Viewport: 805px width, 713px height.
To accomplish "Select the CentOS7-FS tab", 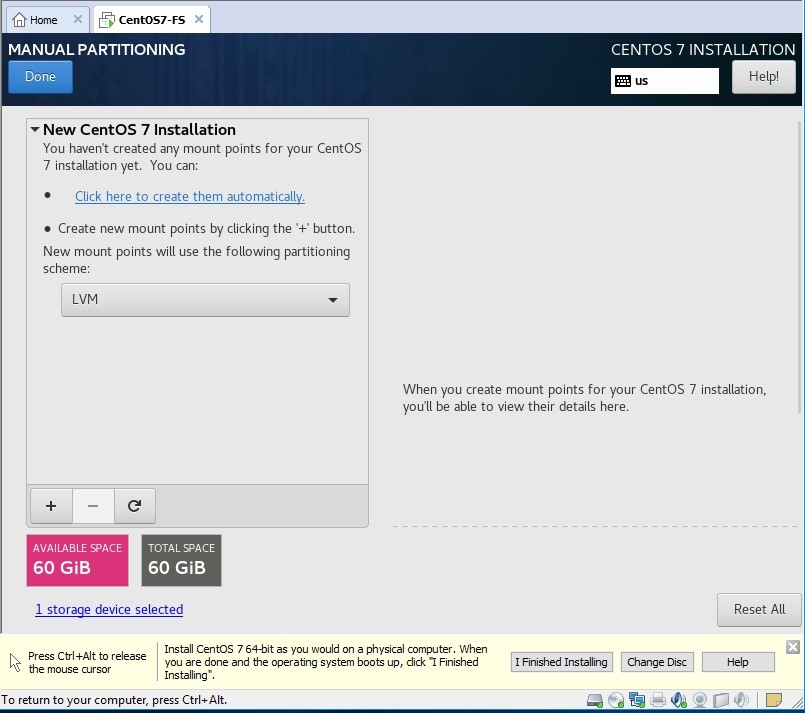I will click(150, 20).
